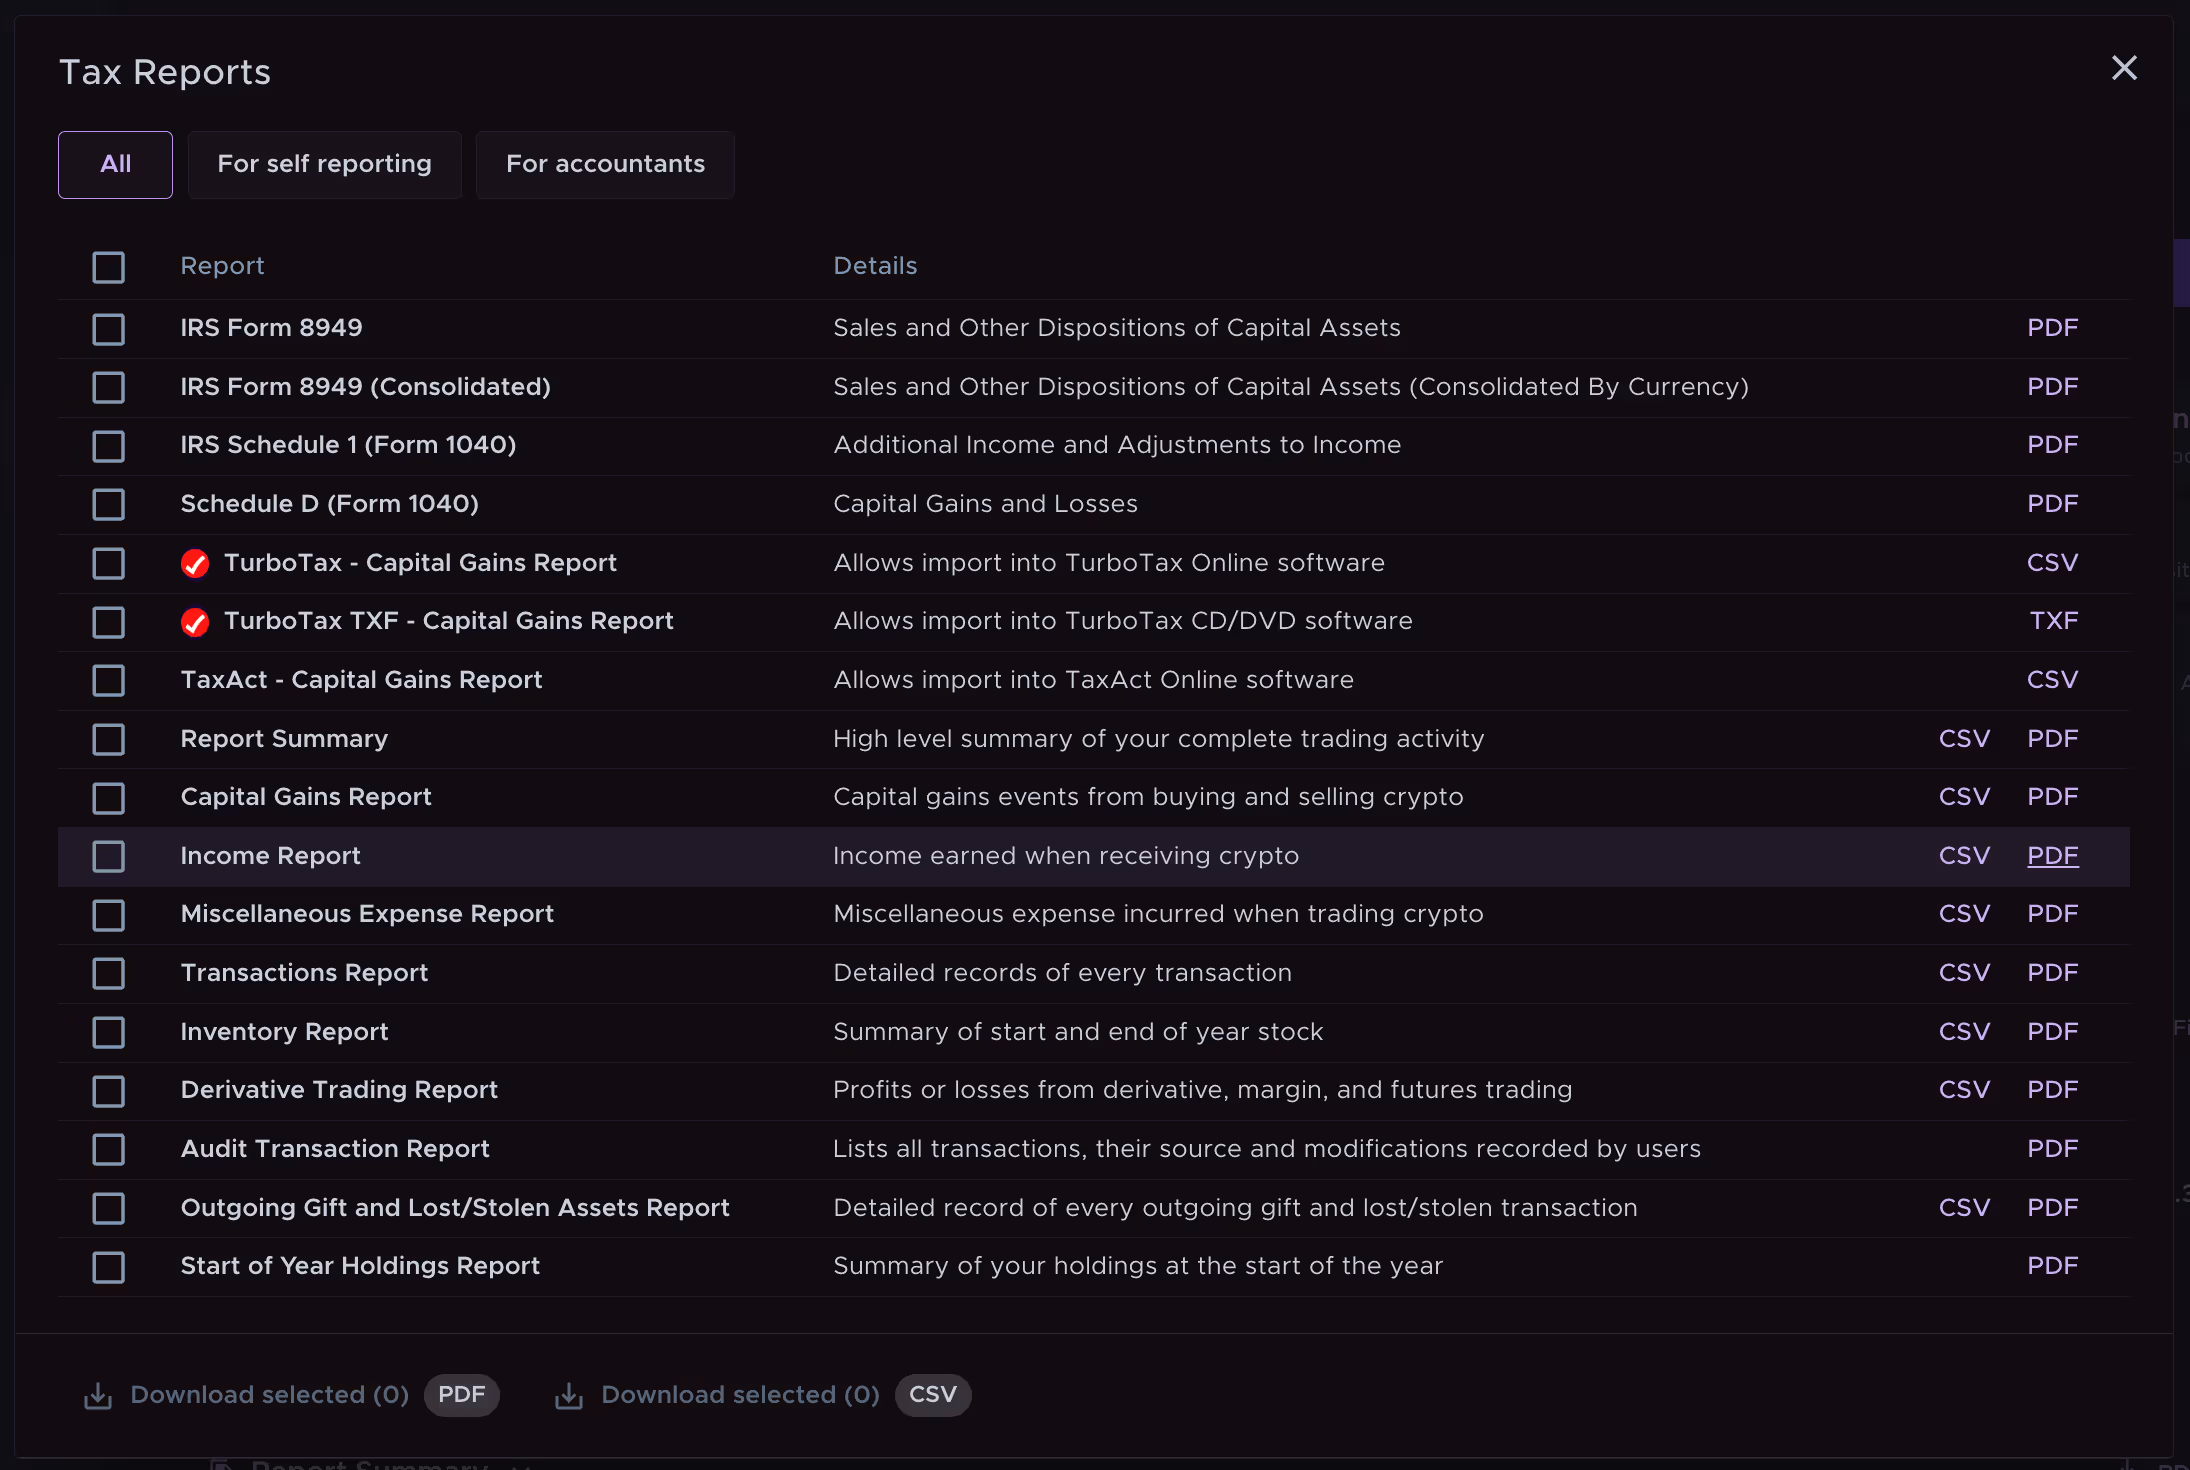The image size is (2190, 1470).
Task: Tick the Income Report checkbox
Action: [x=108, y=857]
